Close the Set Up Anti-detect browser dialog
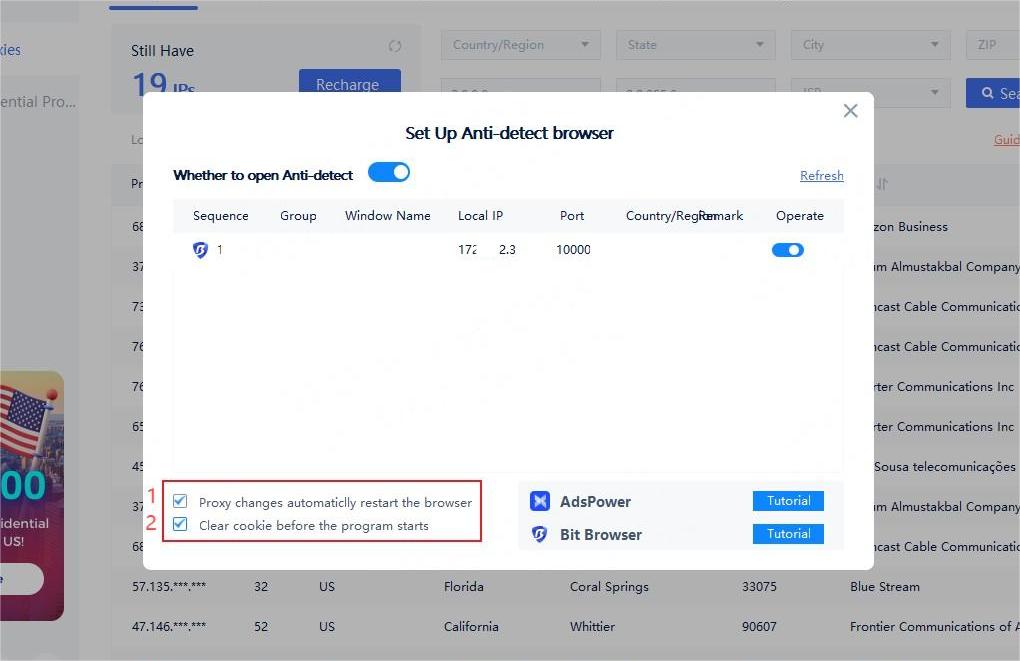The width and height of the screenshot is (1020, 661). (x=850, y=111)
